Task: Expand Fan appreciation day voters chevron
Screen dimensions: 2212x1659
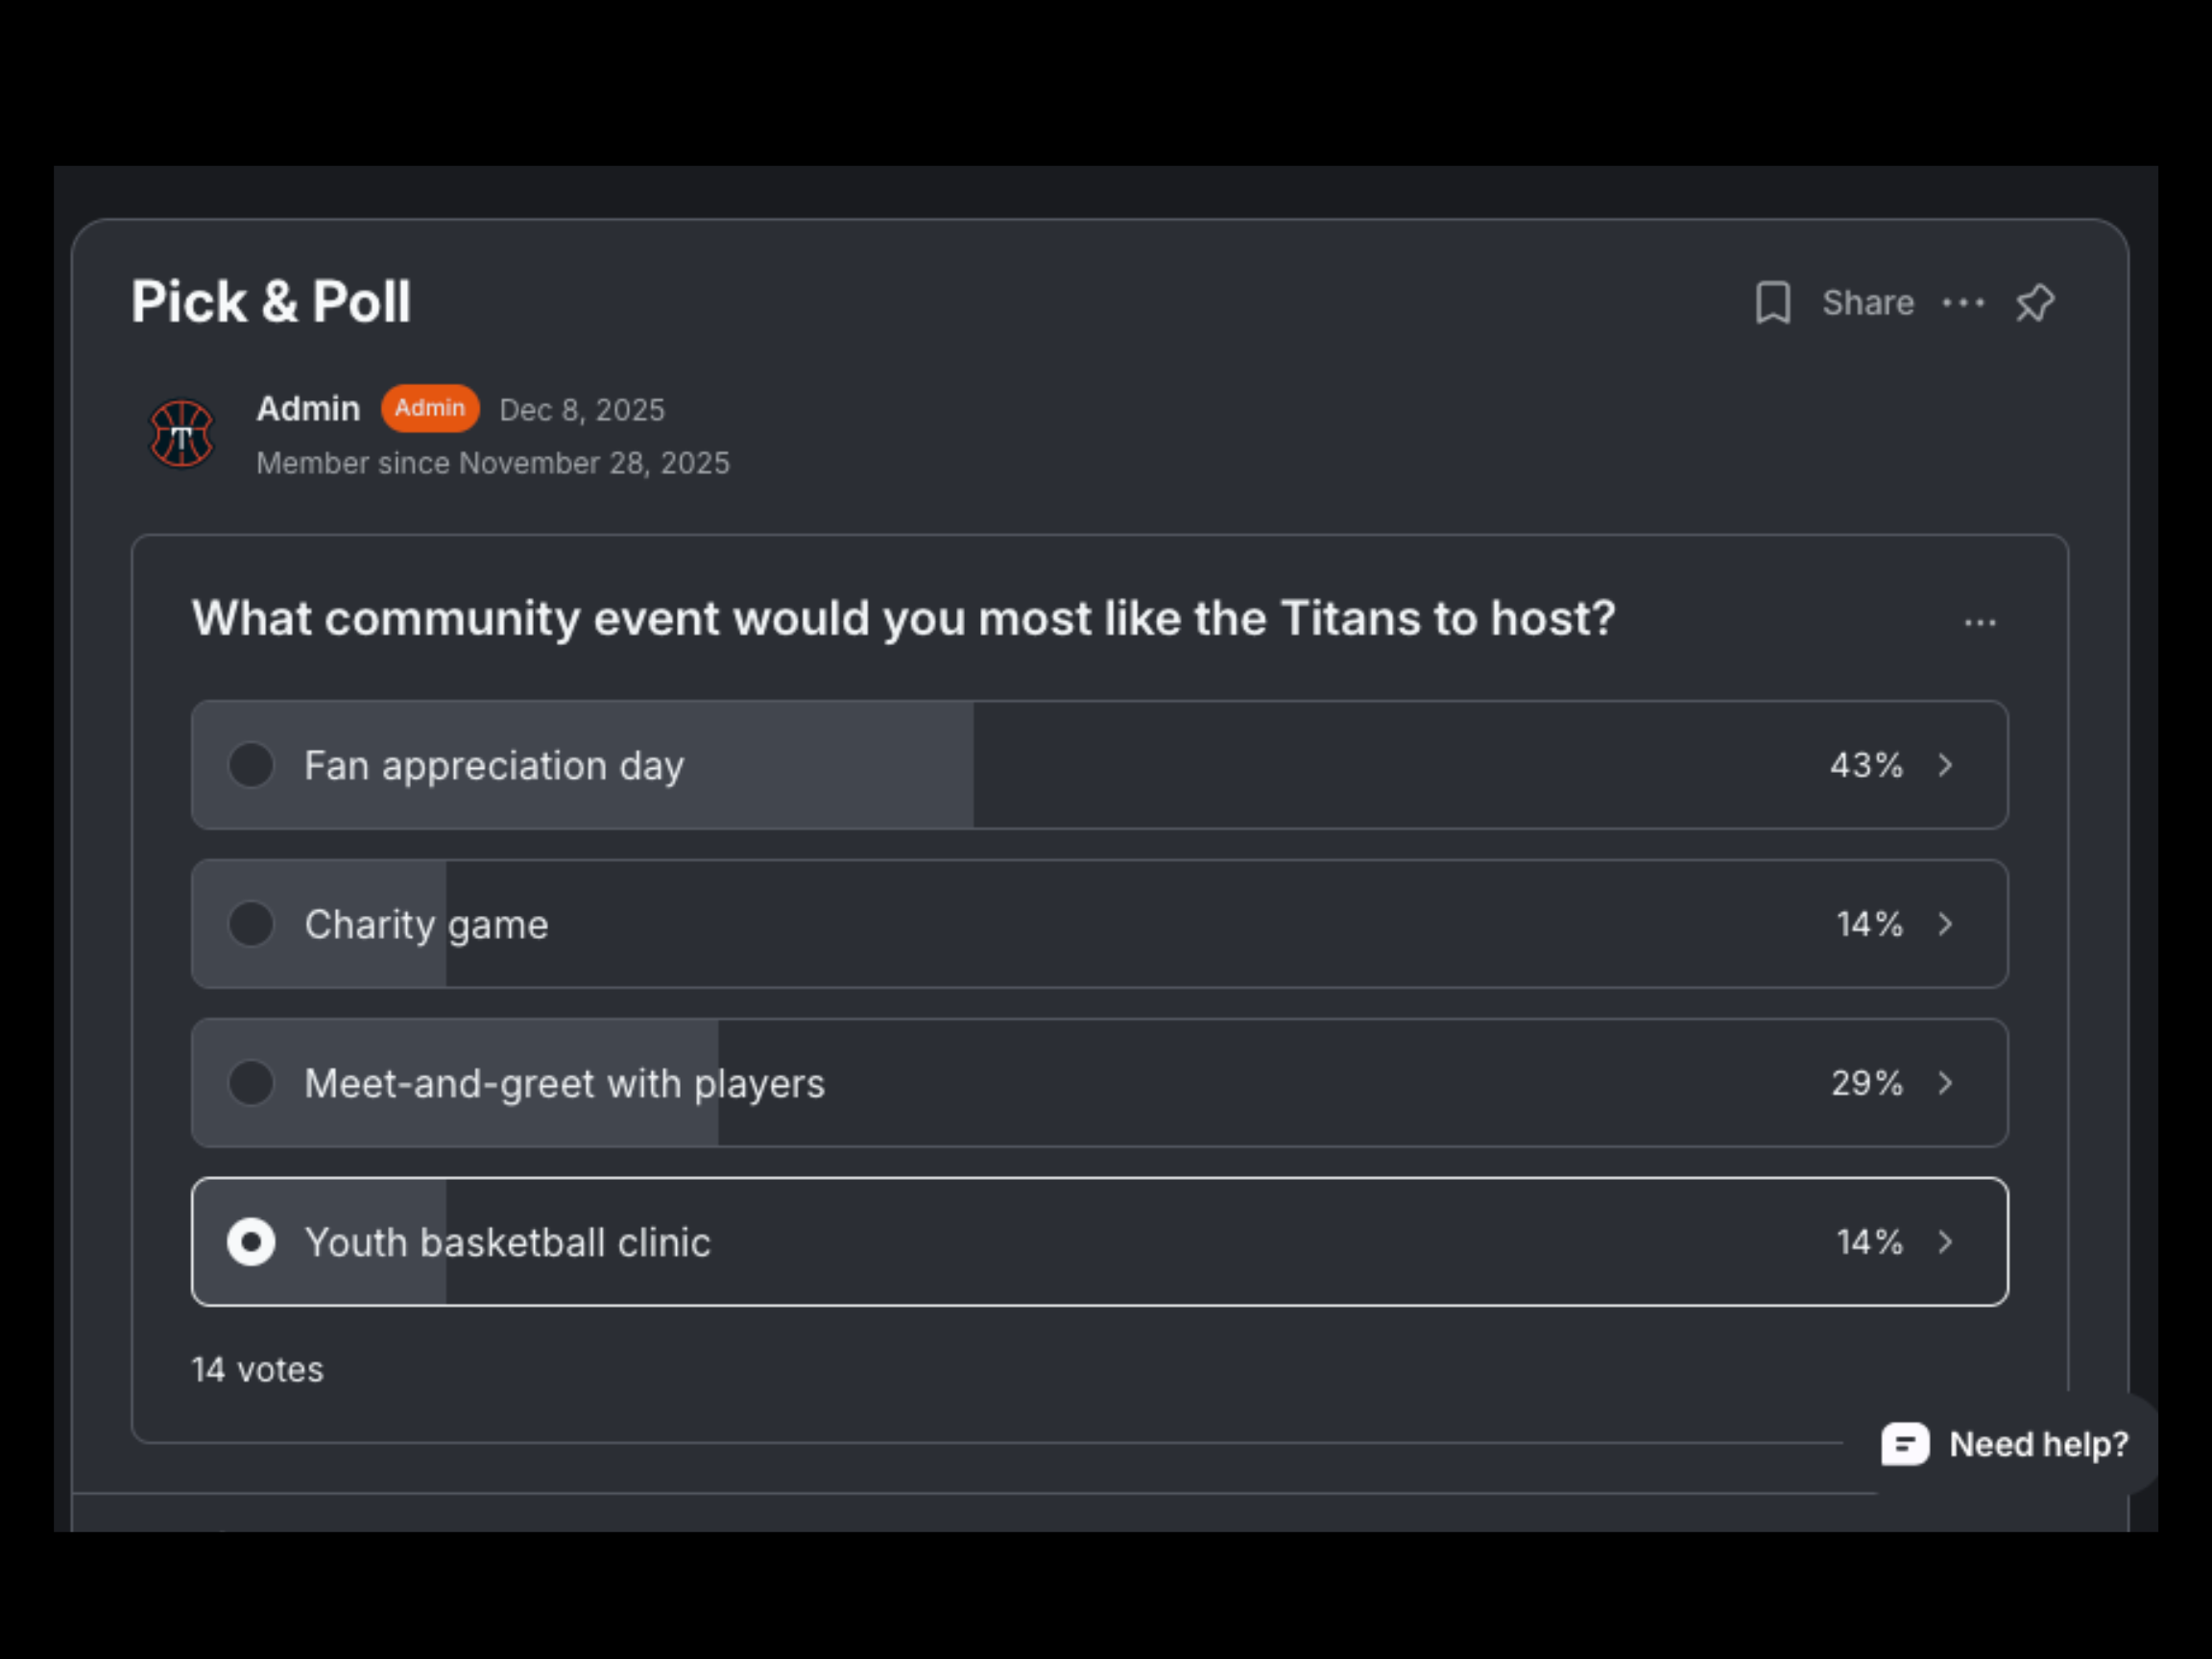Action: click(1945, 765)
